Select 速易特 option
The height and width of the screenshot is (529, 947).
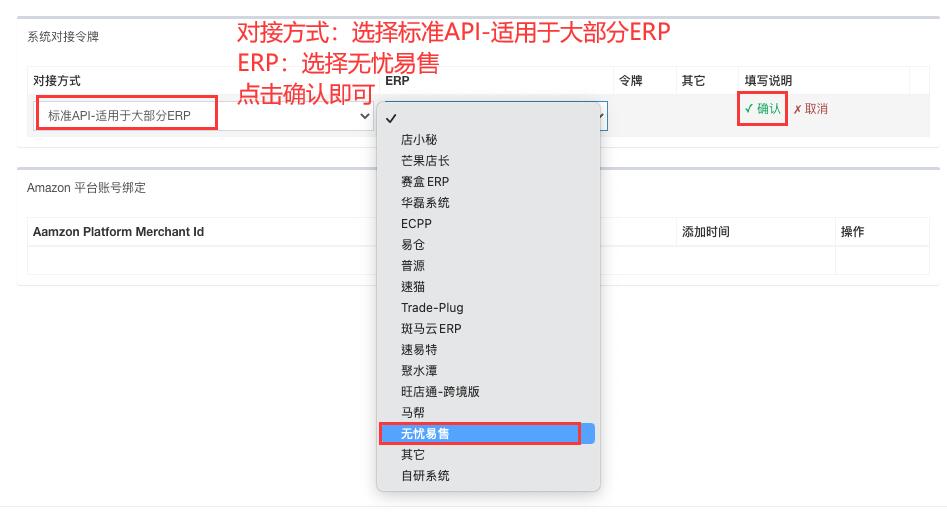(488, 350)
